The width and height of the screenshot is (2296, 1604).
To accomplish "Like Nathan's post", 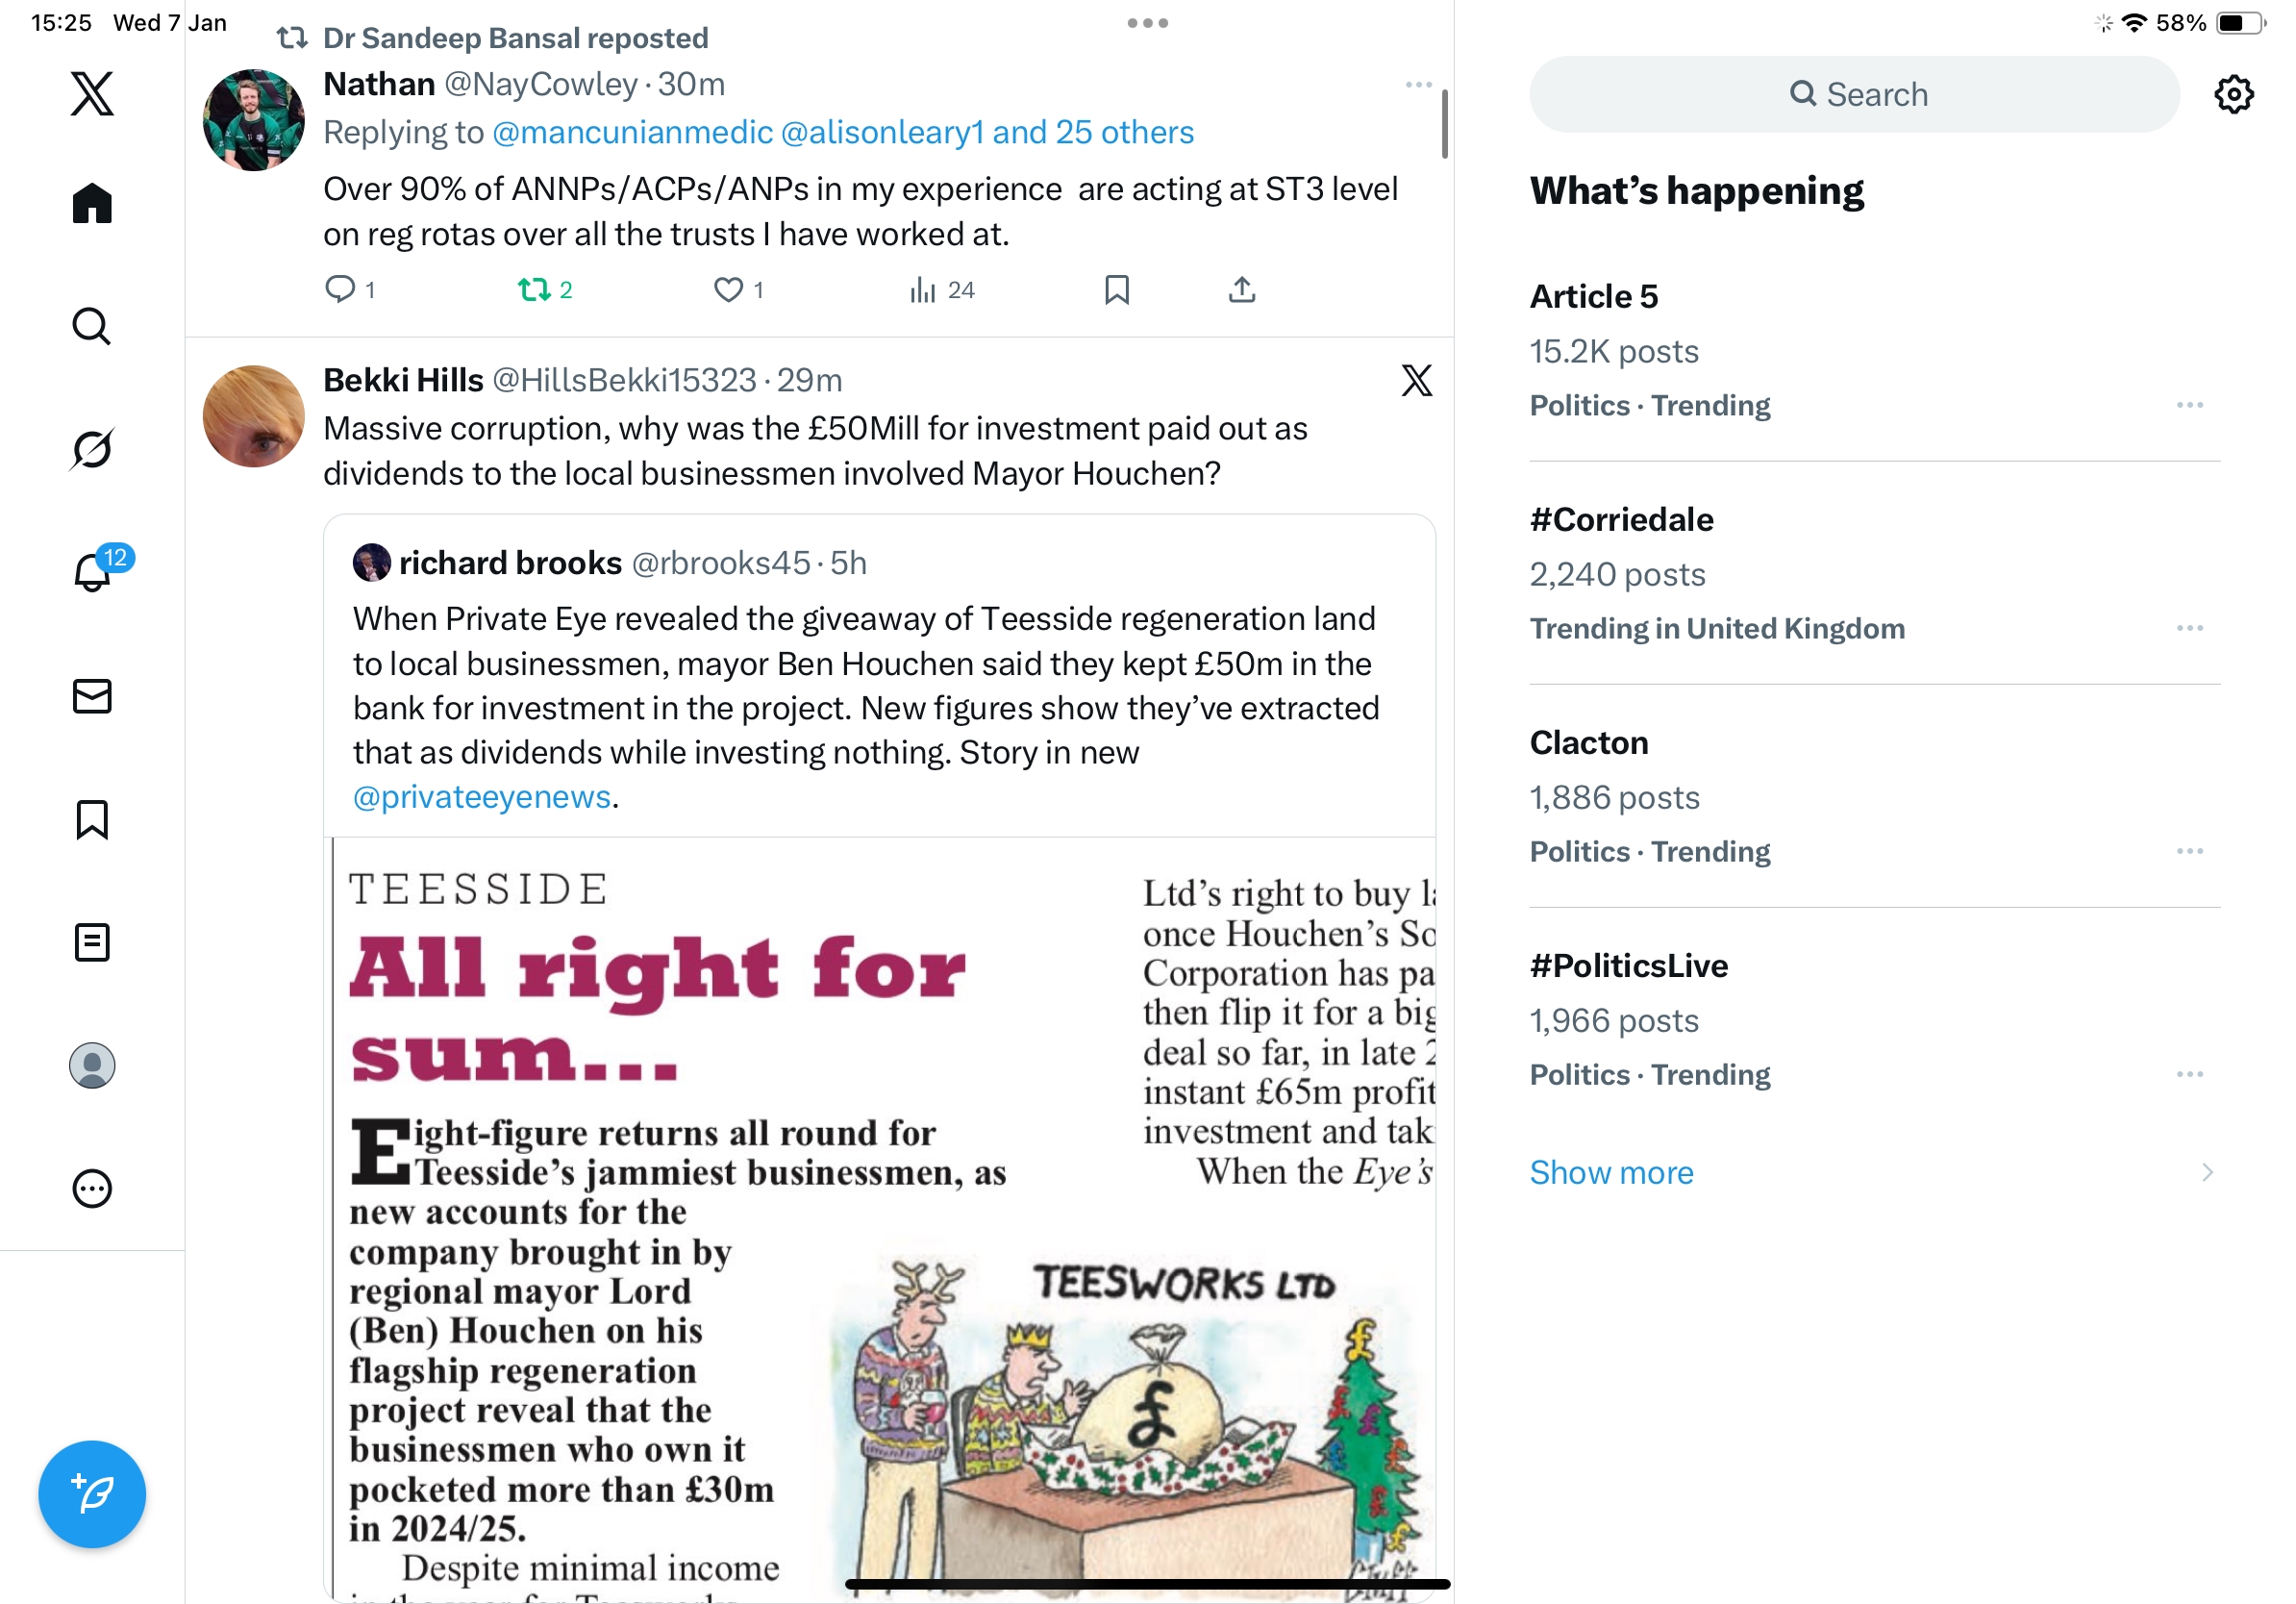I will [738, 290].
